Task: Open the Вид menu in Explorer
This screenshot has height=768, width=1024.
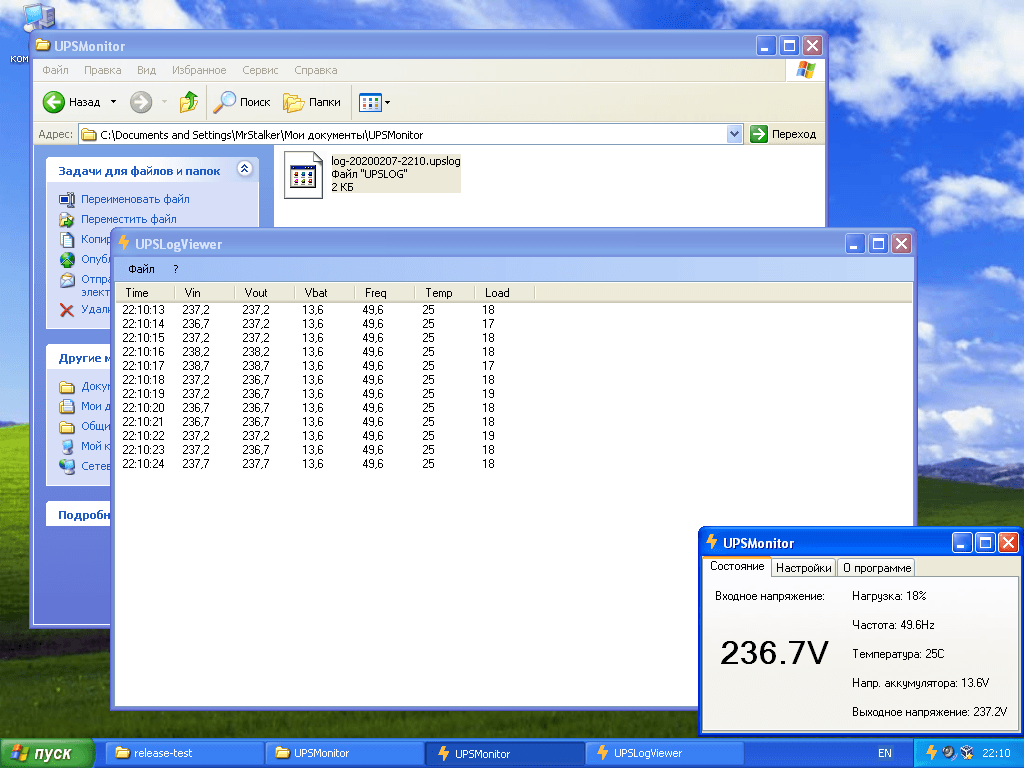Action: click(146, 70)
